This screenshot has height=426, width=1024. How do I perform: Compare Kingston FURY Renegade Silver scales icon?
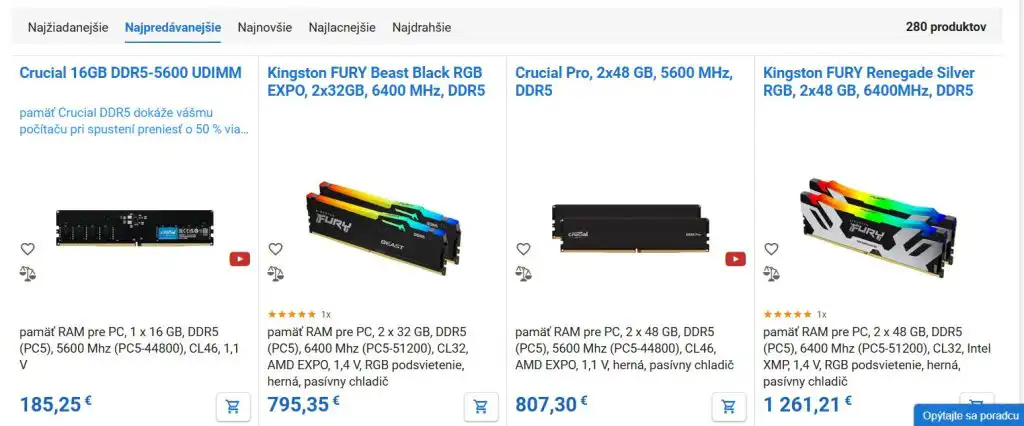pyautogui.click(x=771, y=273)
